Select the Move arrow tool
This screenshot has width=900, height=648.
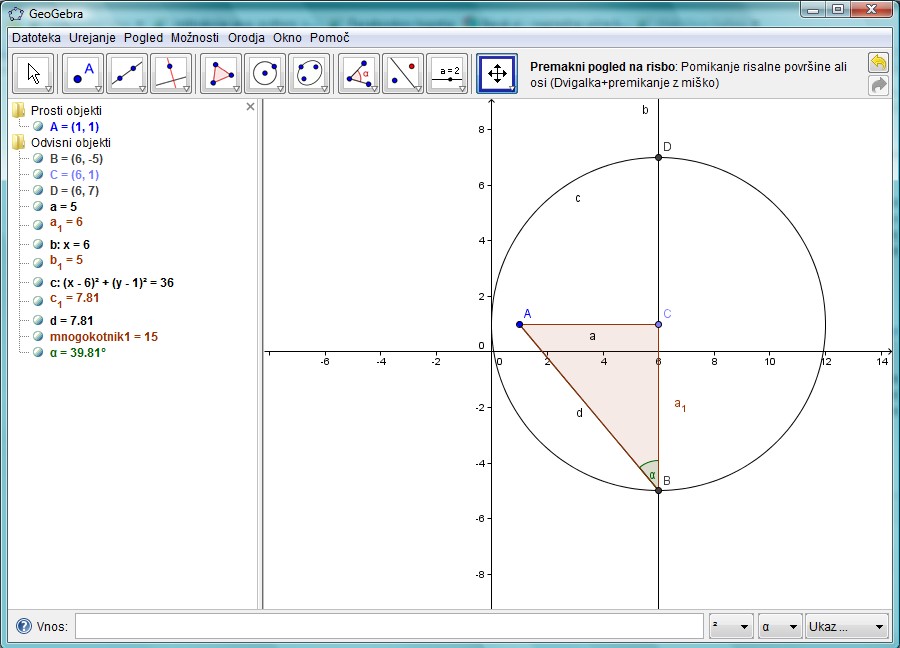point(34,73)
